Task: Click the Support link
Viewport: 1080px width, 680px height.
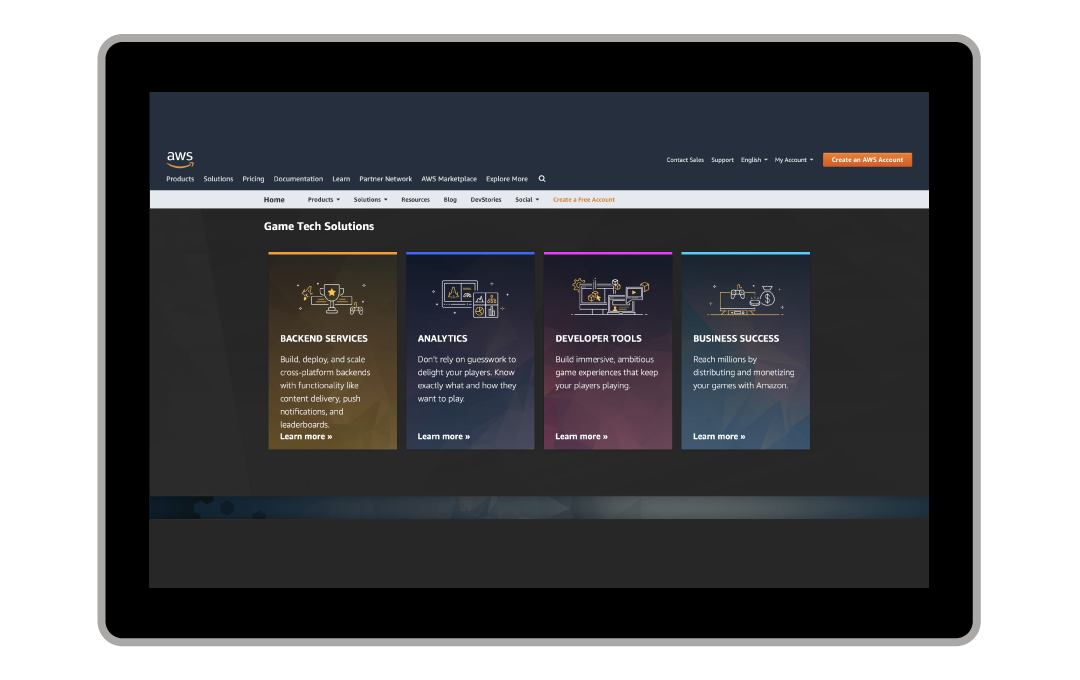Action: (723, 160)
